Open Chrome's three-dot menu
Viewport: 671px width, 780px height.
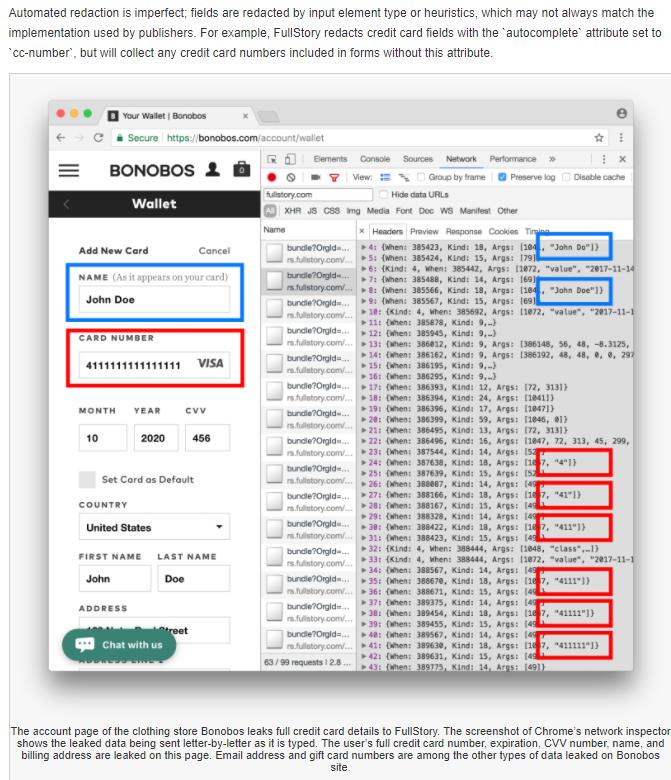(x=621, y=138)
